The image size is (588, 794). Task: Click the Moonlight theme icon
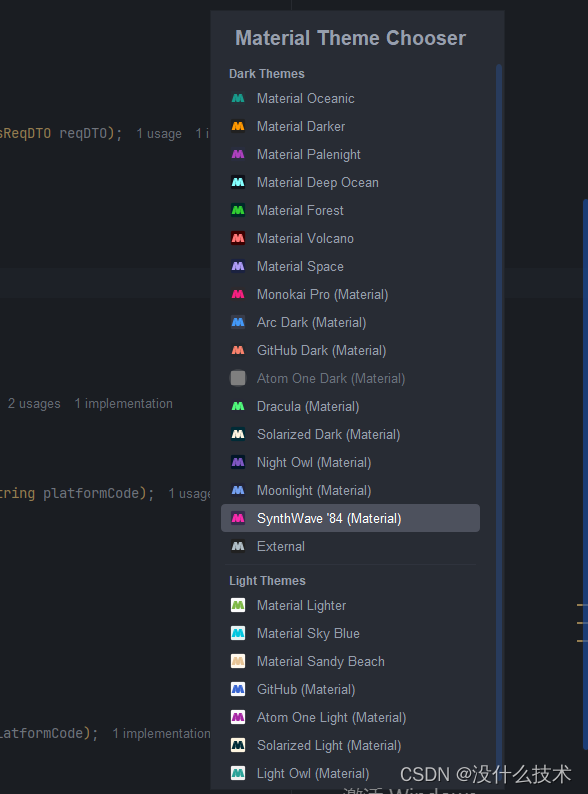[x=238, y=490]
